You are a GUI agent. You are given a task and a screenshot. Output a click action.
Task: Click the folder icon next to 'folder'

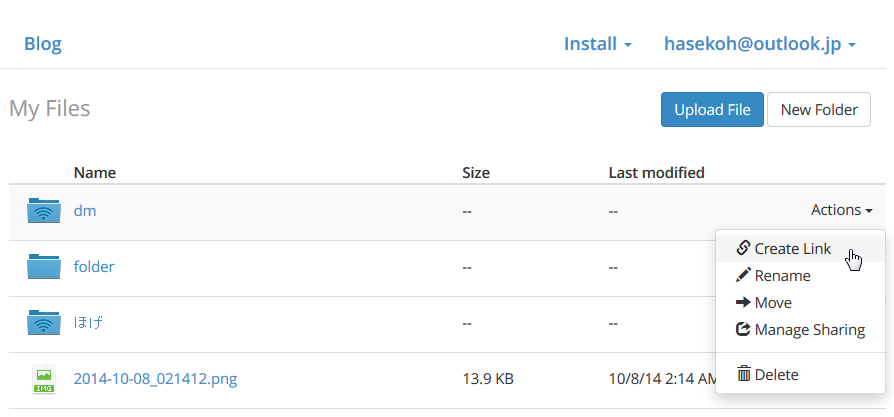(x=44, y=266)
